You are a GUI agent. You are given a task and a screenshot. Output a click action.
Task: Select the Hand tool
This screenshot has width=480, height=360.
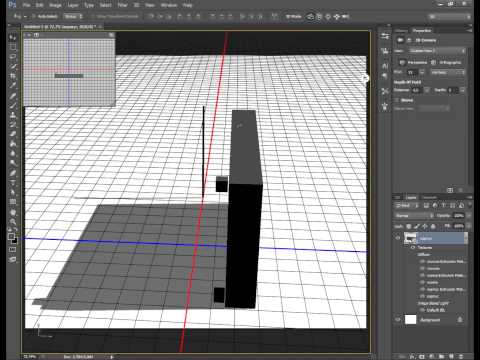tap(13, 212)
